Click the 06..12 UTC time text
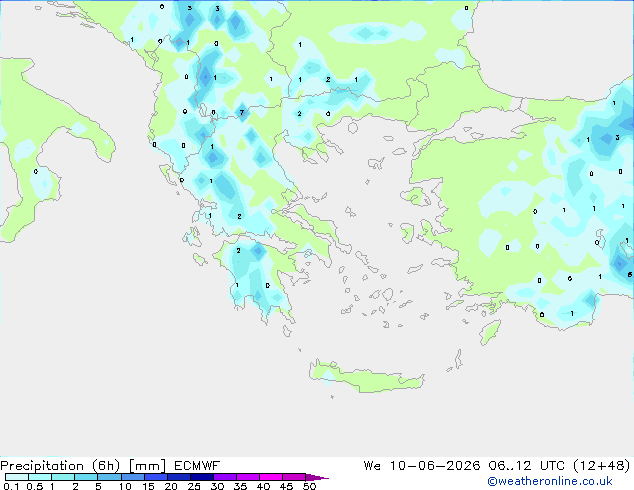Viewport: 634px width, 490px height. (526, 466)
